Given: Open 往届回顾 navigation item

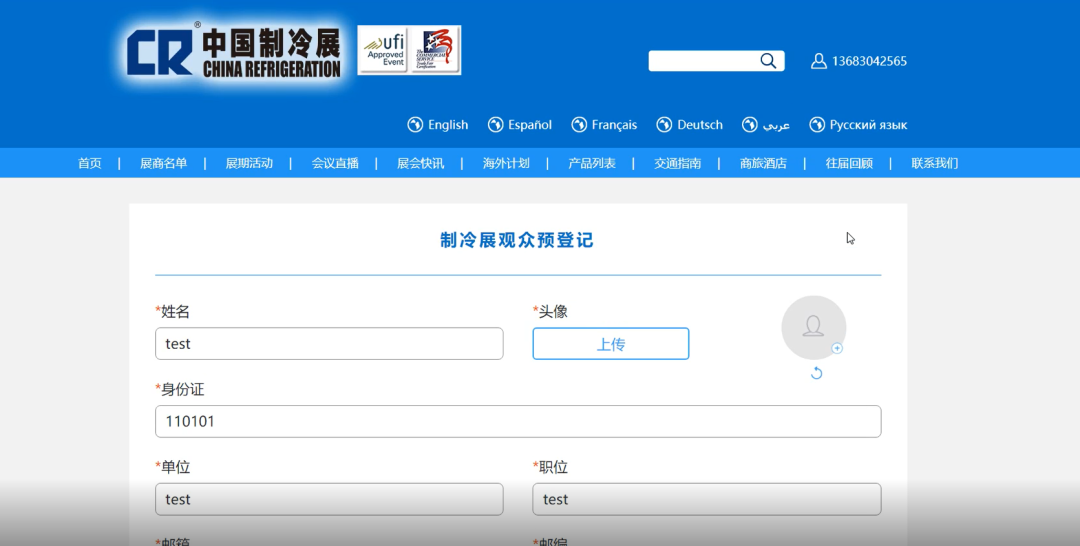Looking at the screenshot, I should point(849,163).
